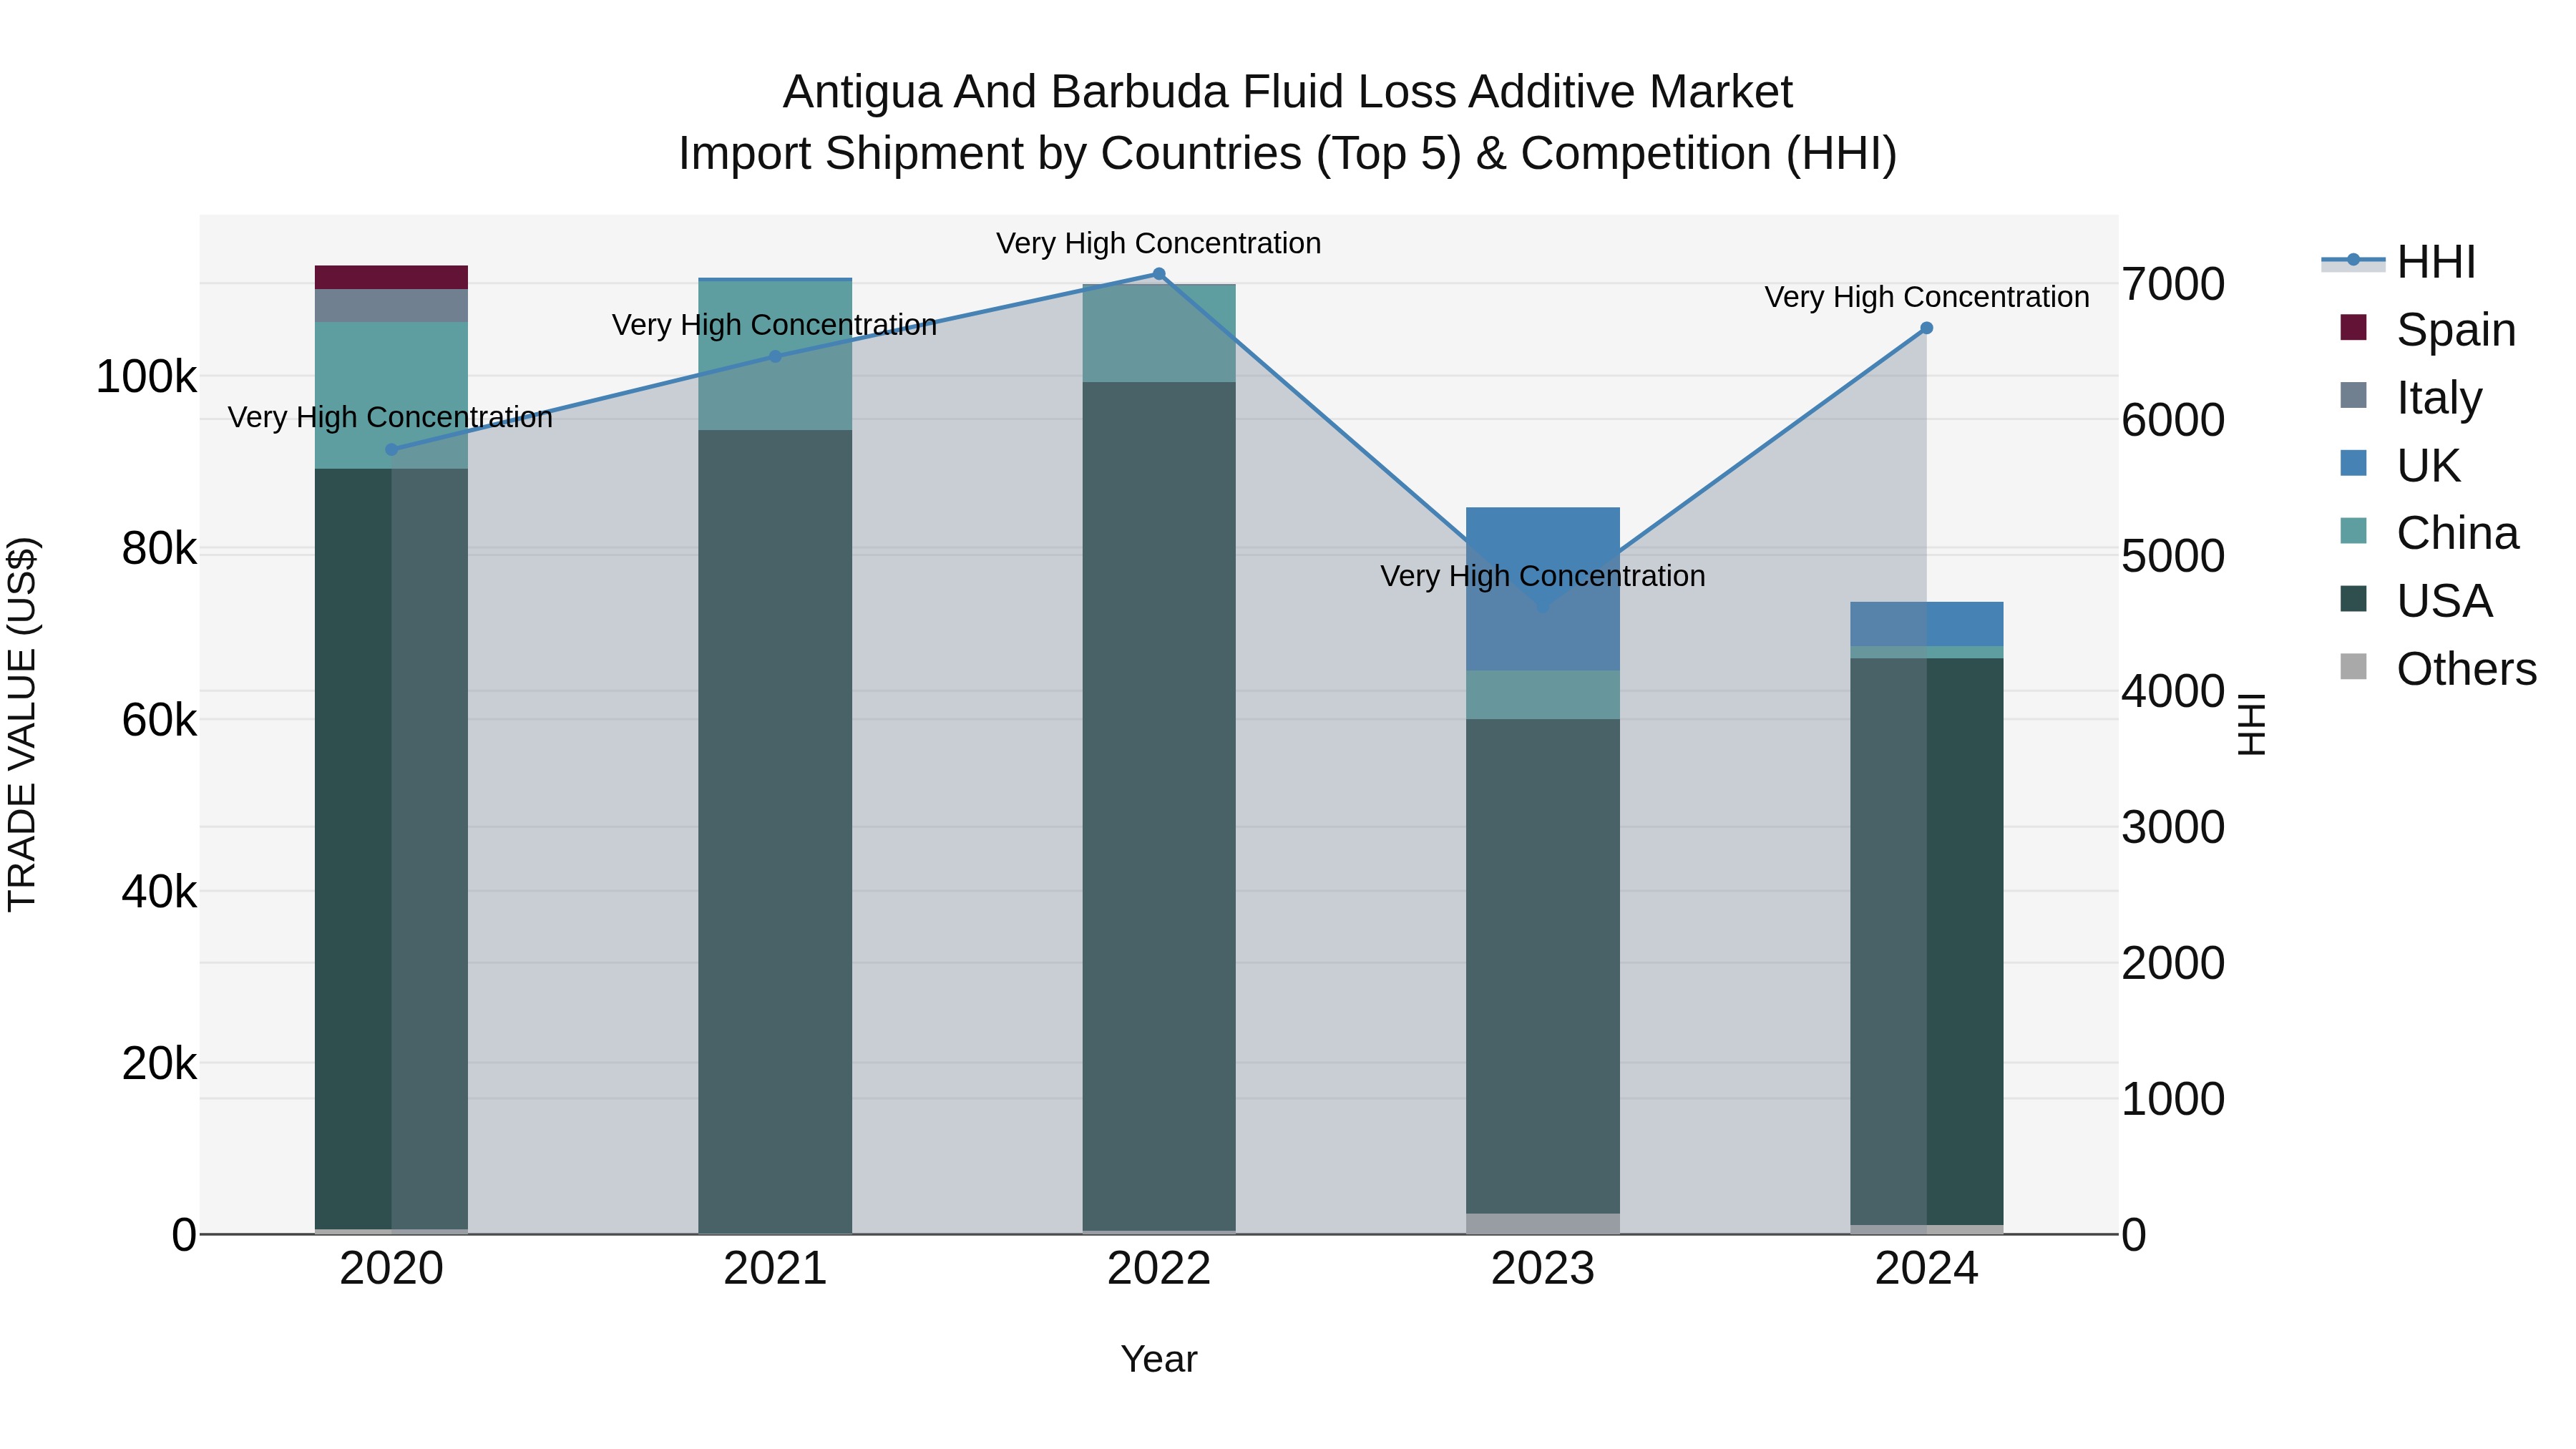Click the HHI data point for 2022
This screenshot has width=2576, height=1449.
point(1159,274)
